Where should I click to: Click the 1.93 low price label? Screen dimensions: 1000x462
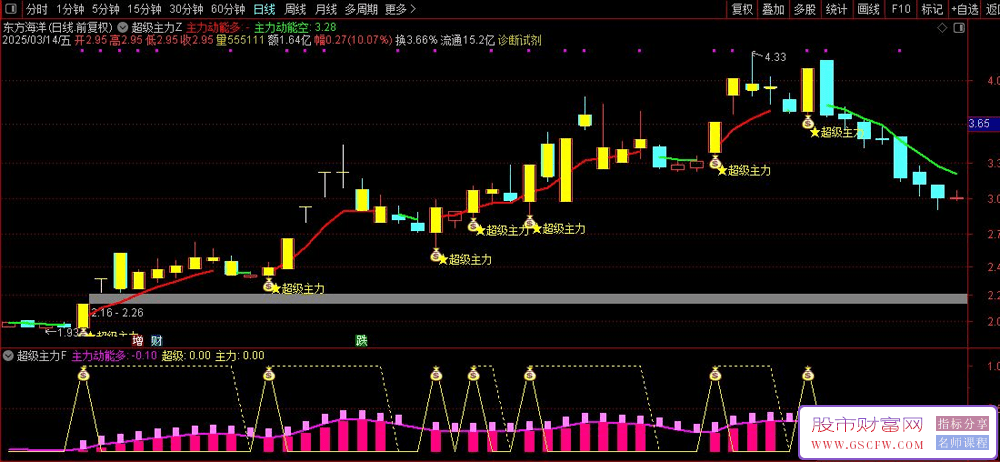[68, 332]
